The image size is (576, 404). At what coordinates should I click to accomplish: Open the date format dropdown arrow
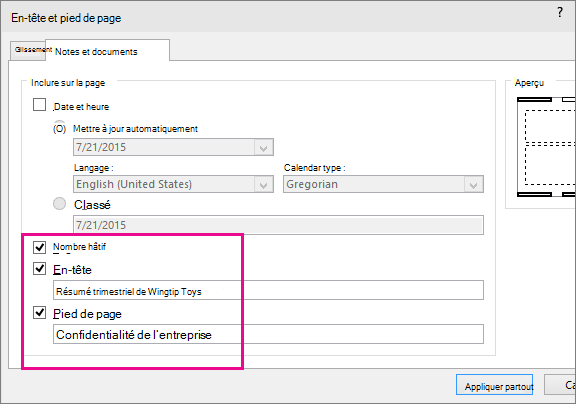[263, 147]
